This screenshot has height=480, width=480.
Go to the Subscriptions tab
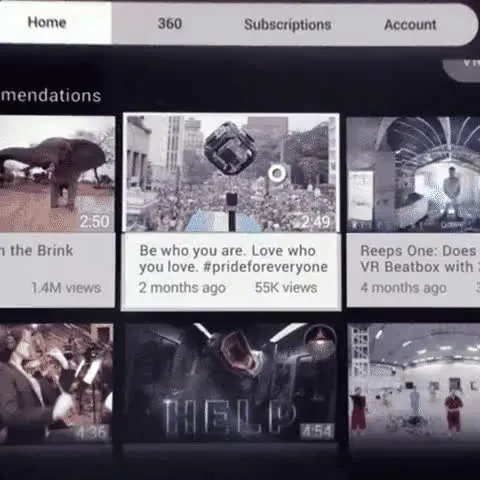287,25
